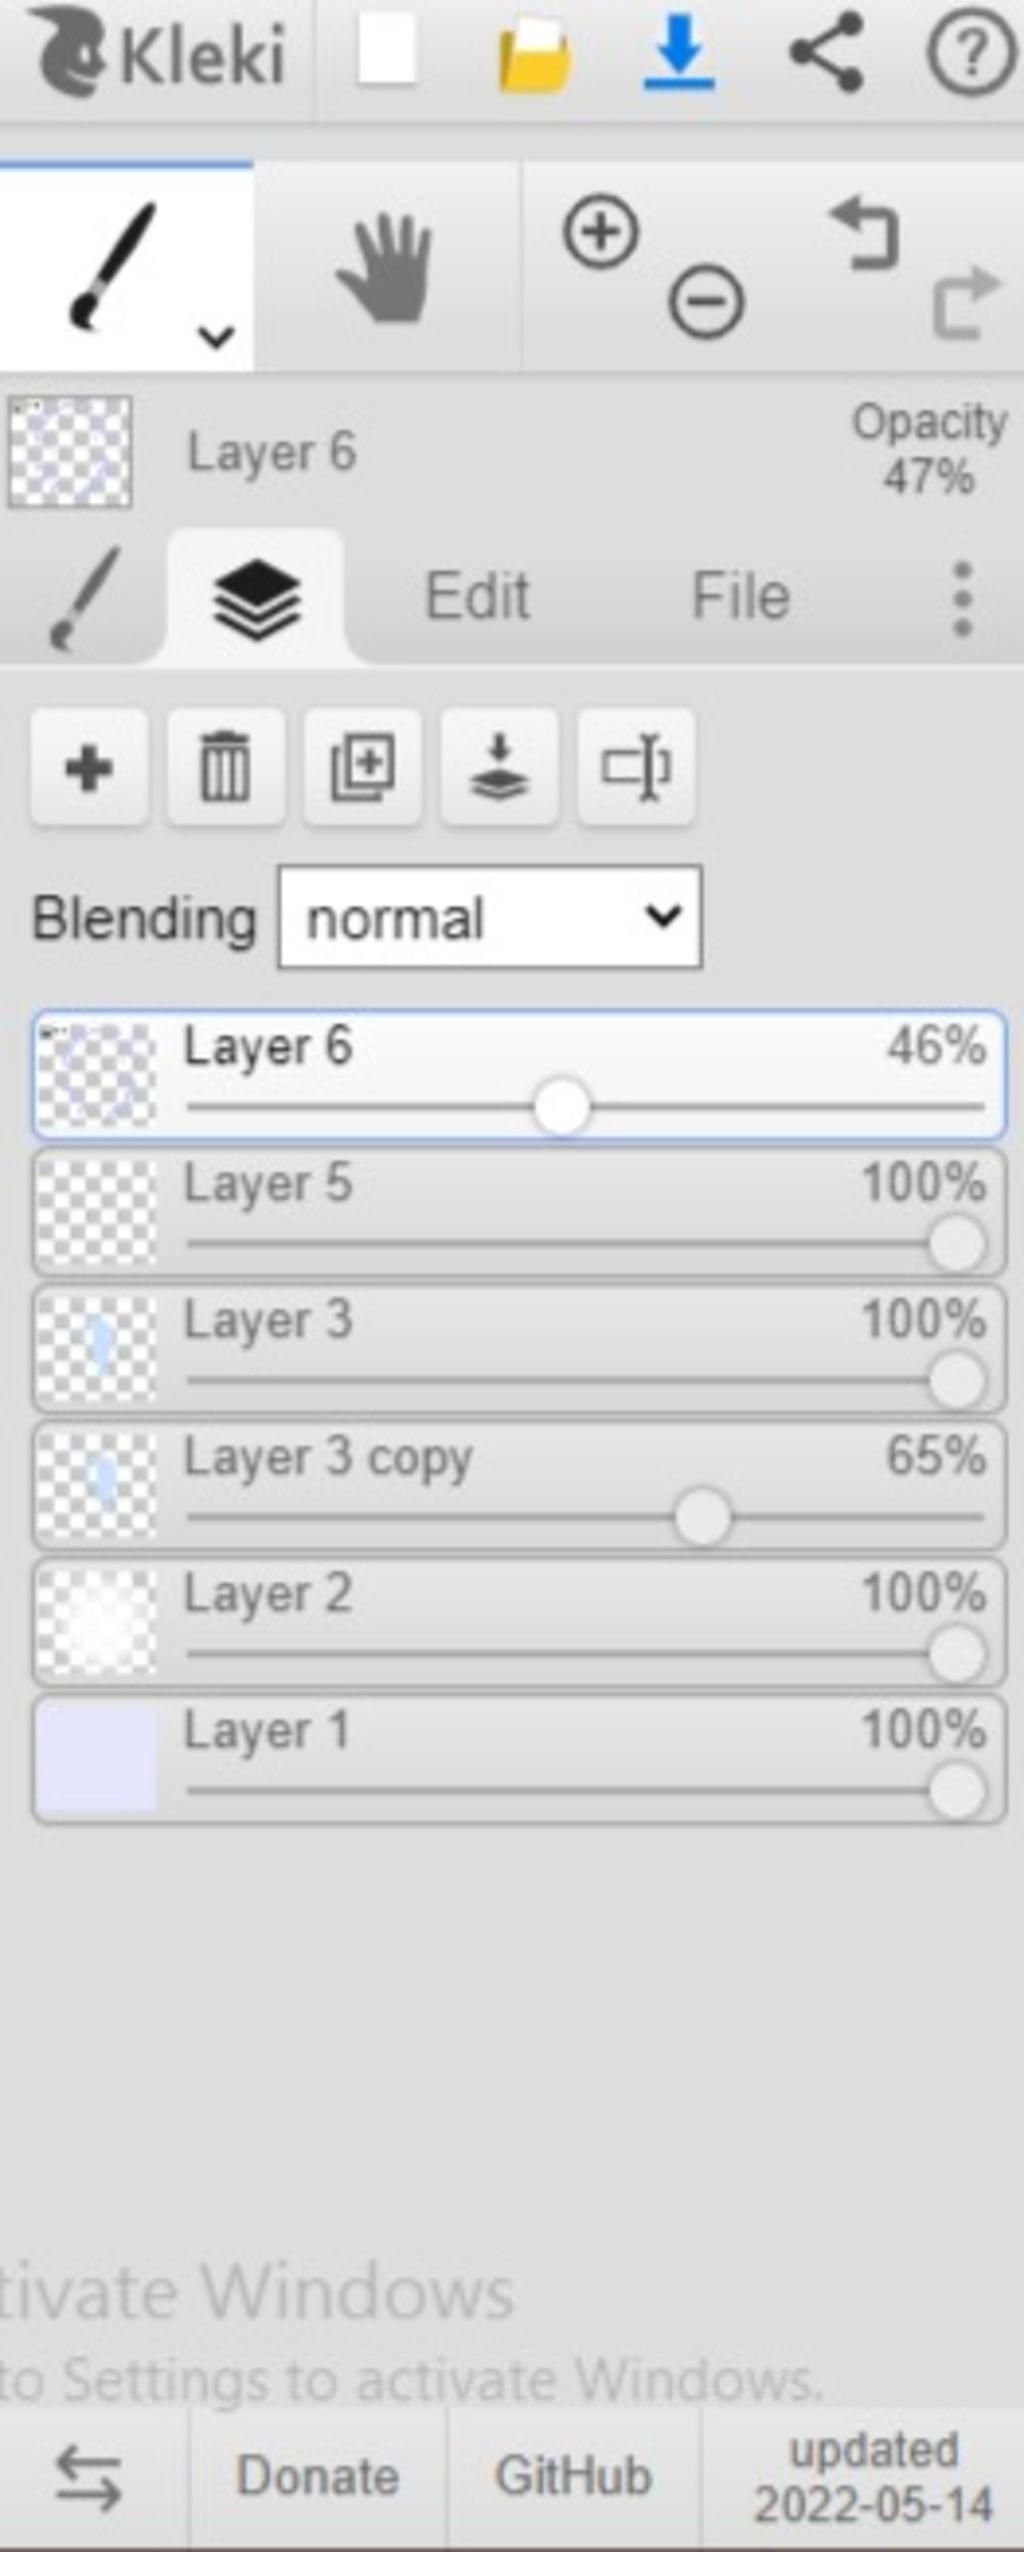Screen dimensions: 1024x2552
Task: Select the hand pan tool
Action: tap(386, 268)
